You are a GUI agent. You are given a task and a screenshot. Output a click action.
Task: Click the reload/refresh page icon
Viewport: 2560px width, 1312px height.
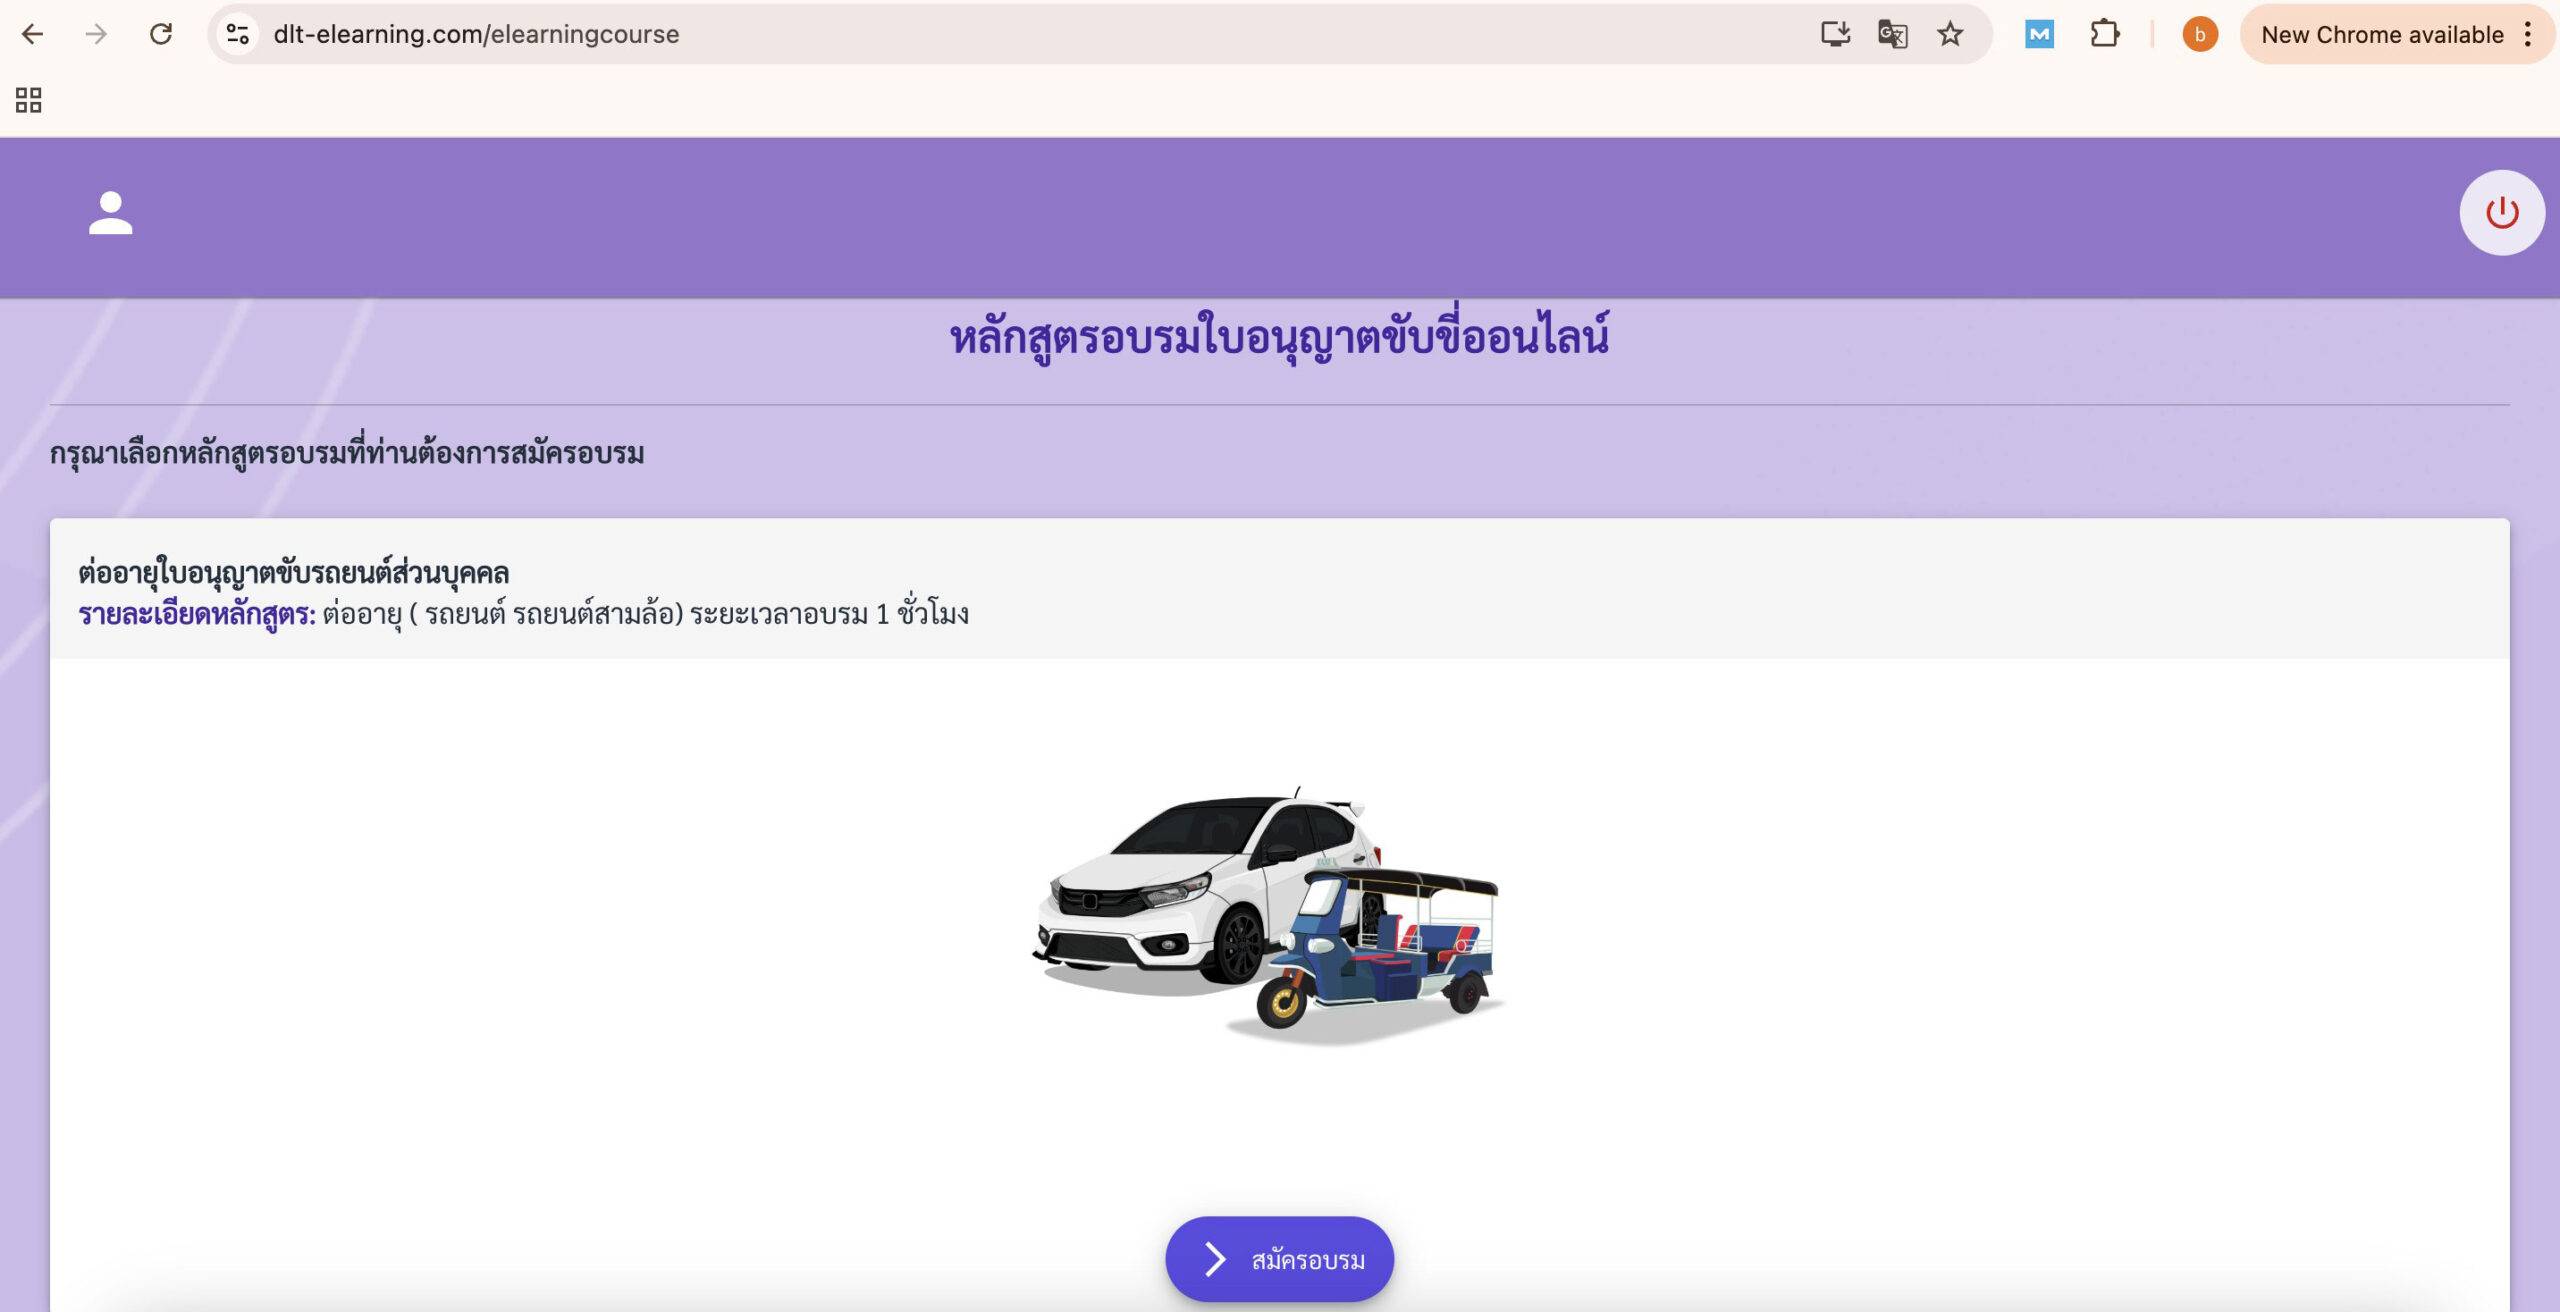coord(159,33)
